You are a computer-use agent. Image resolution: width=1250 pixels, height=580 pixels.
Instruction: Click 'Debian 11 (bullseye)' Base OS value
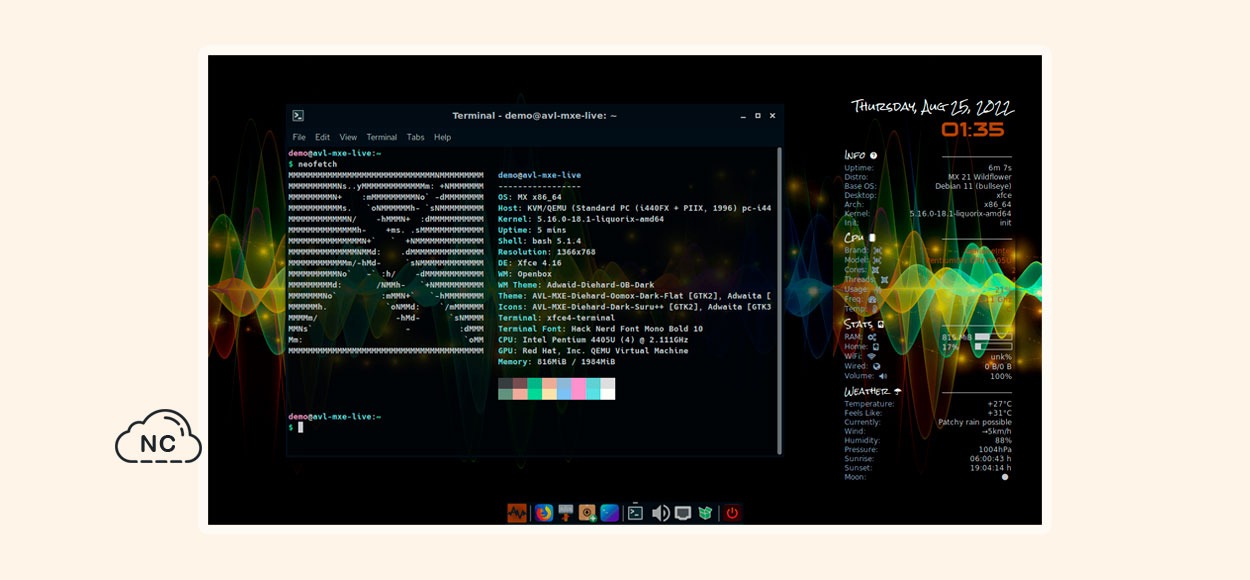[x=973, y=186]
